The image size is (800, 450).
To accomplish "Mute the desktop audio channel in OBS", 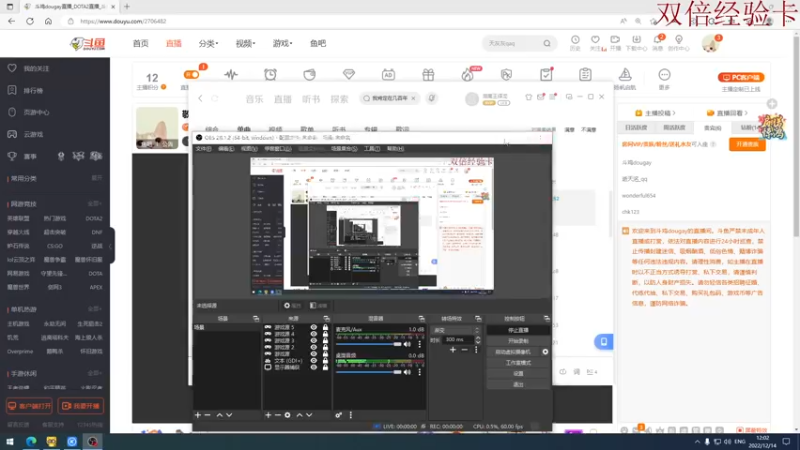I will click(407, 372).
